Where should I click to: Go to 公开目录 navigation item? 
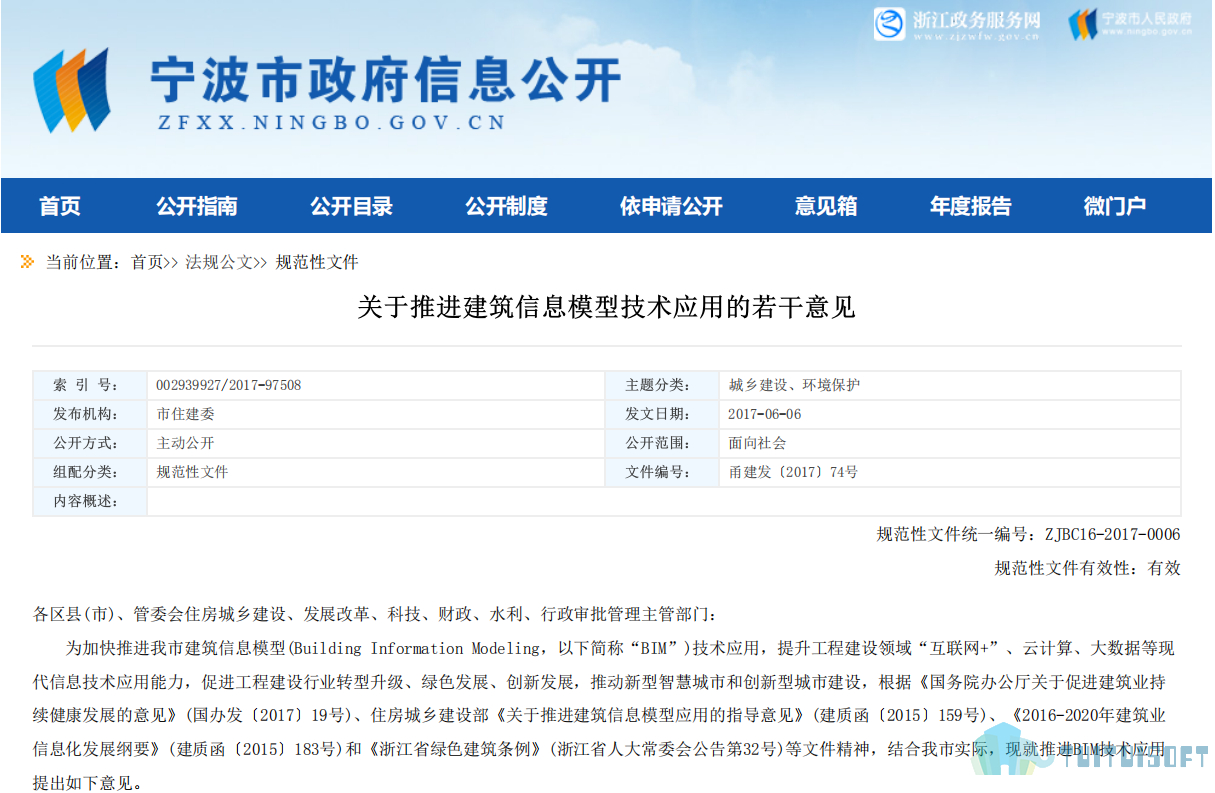[x=351, y=206]
